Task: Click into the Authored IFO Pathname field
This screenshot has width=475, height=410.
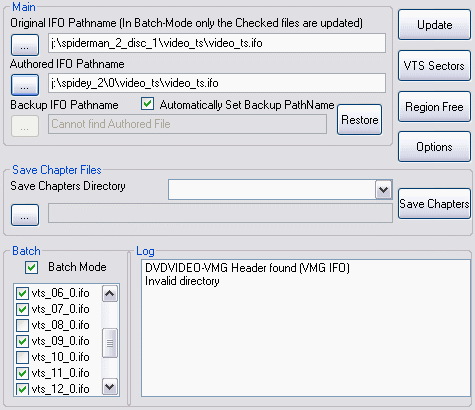Action: click(217, 83)
